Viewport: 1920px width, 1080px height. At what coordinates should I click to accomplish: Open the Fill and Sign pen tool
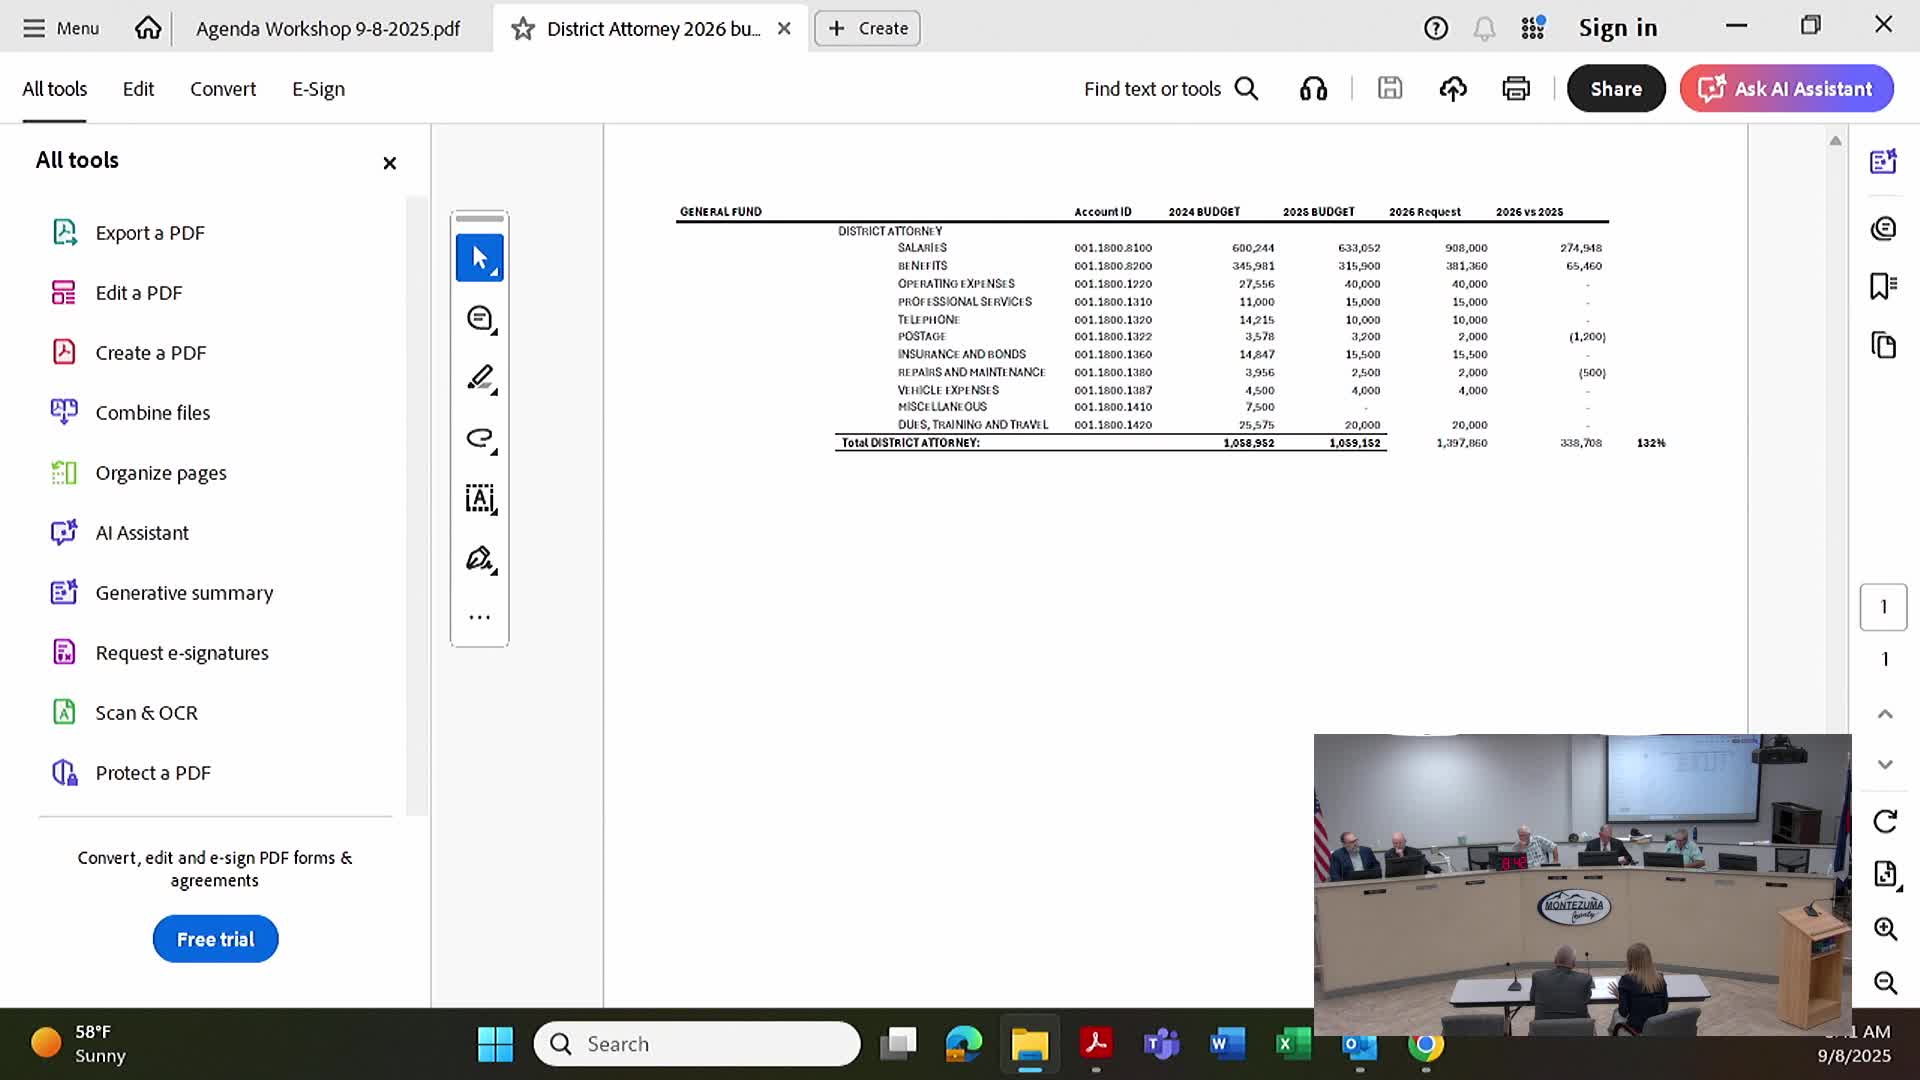click(x=480, y=558)
